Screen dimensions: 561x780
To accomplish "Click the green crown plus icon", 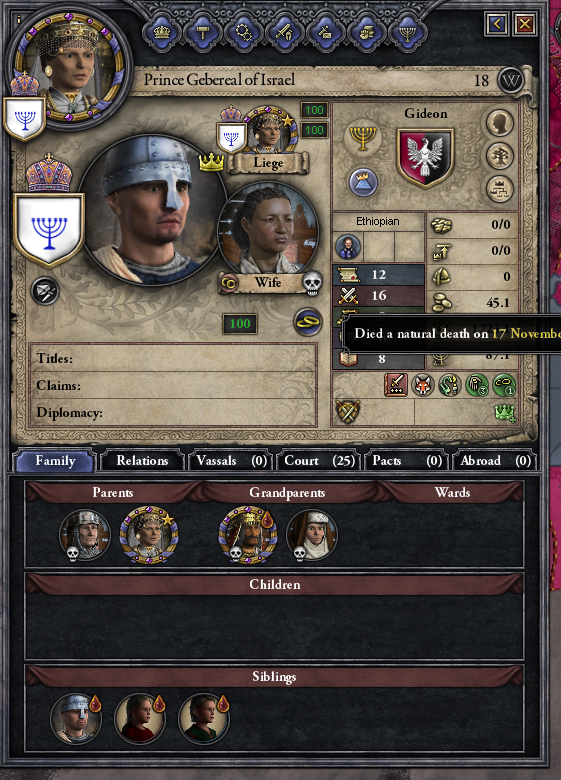I will click(x=504, y=412).
